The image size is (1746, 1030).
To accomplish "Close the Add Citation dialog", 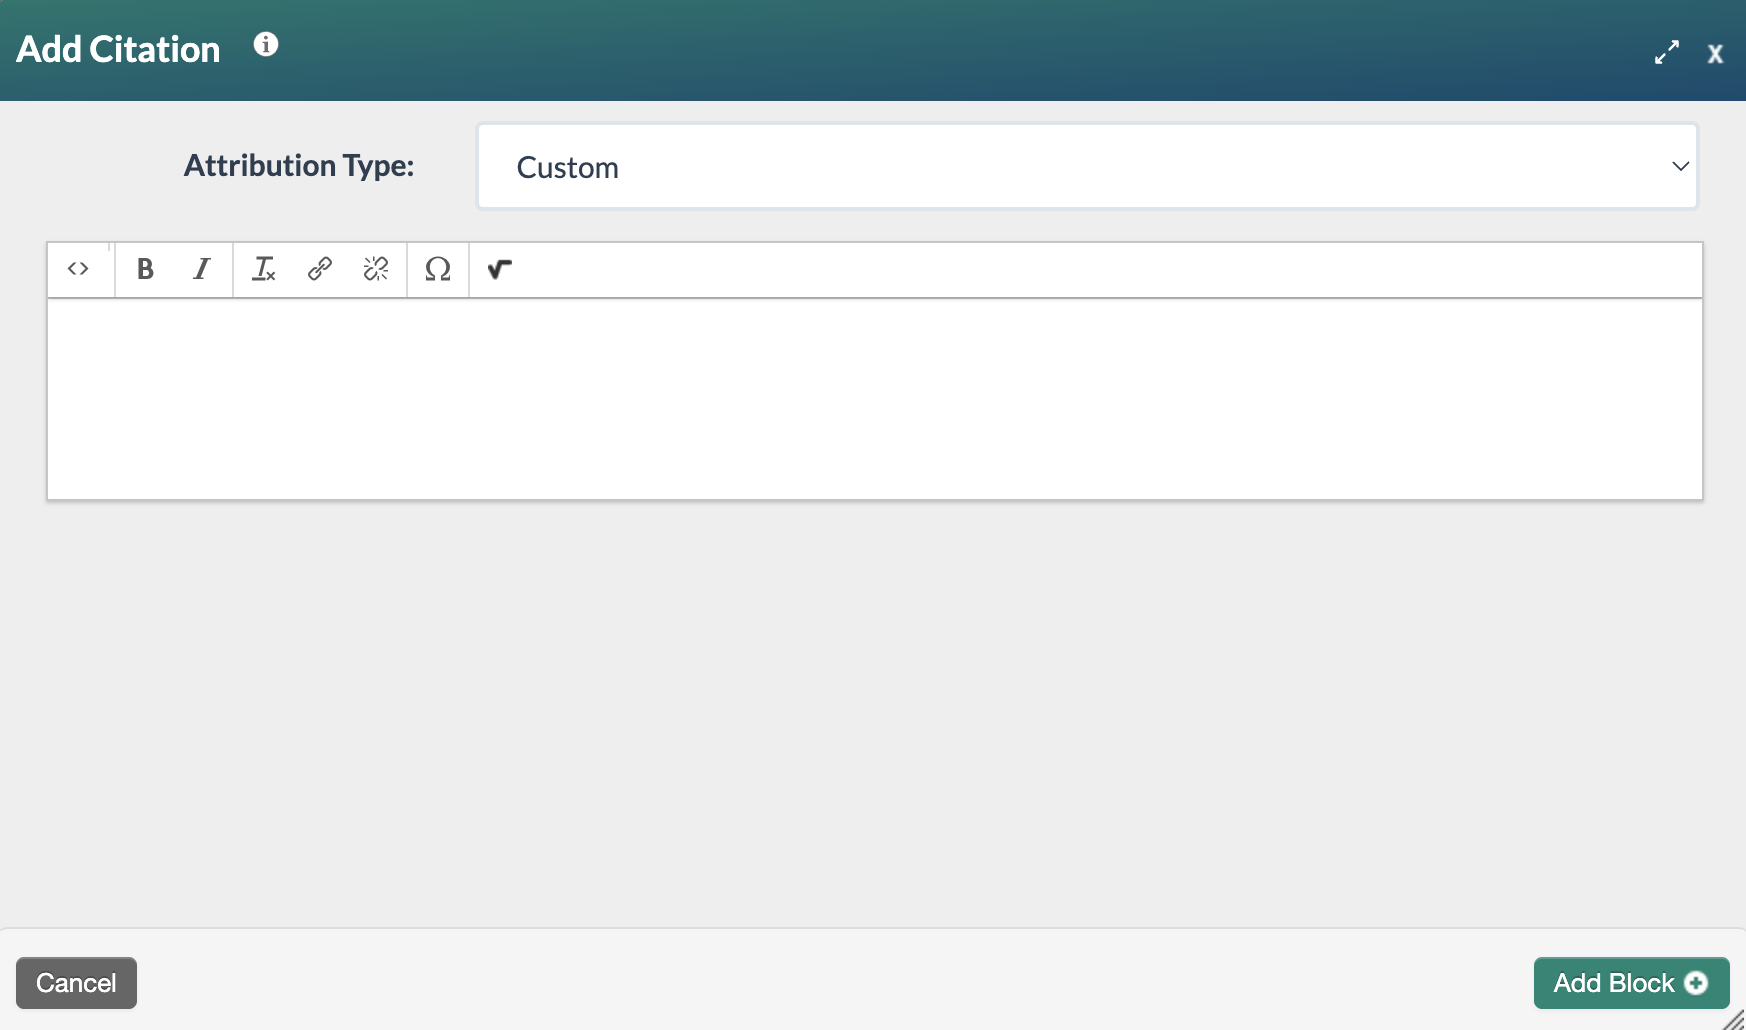I will coord(1715,54).
